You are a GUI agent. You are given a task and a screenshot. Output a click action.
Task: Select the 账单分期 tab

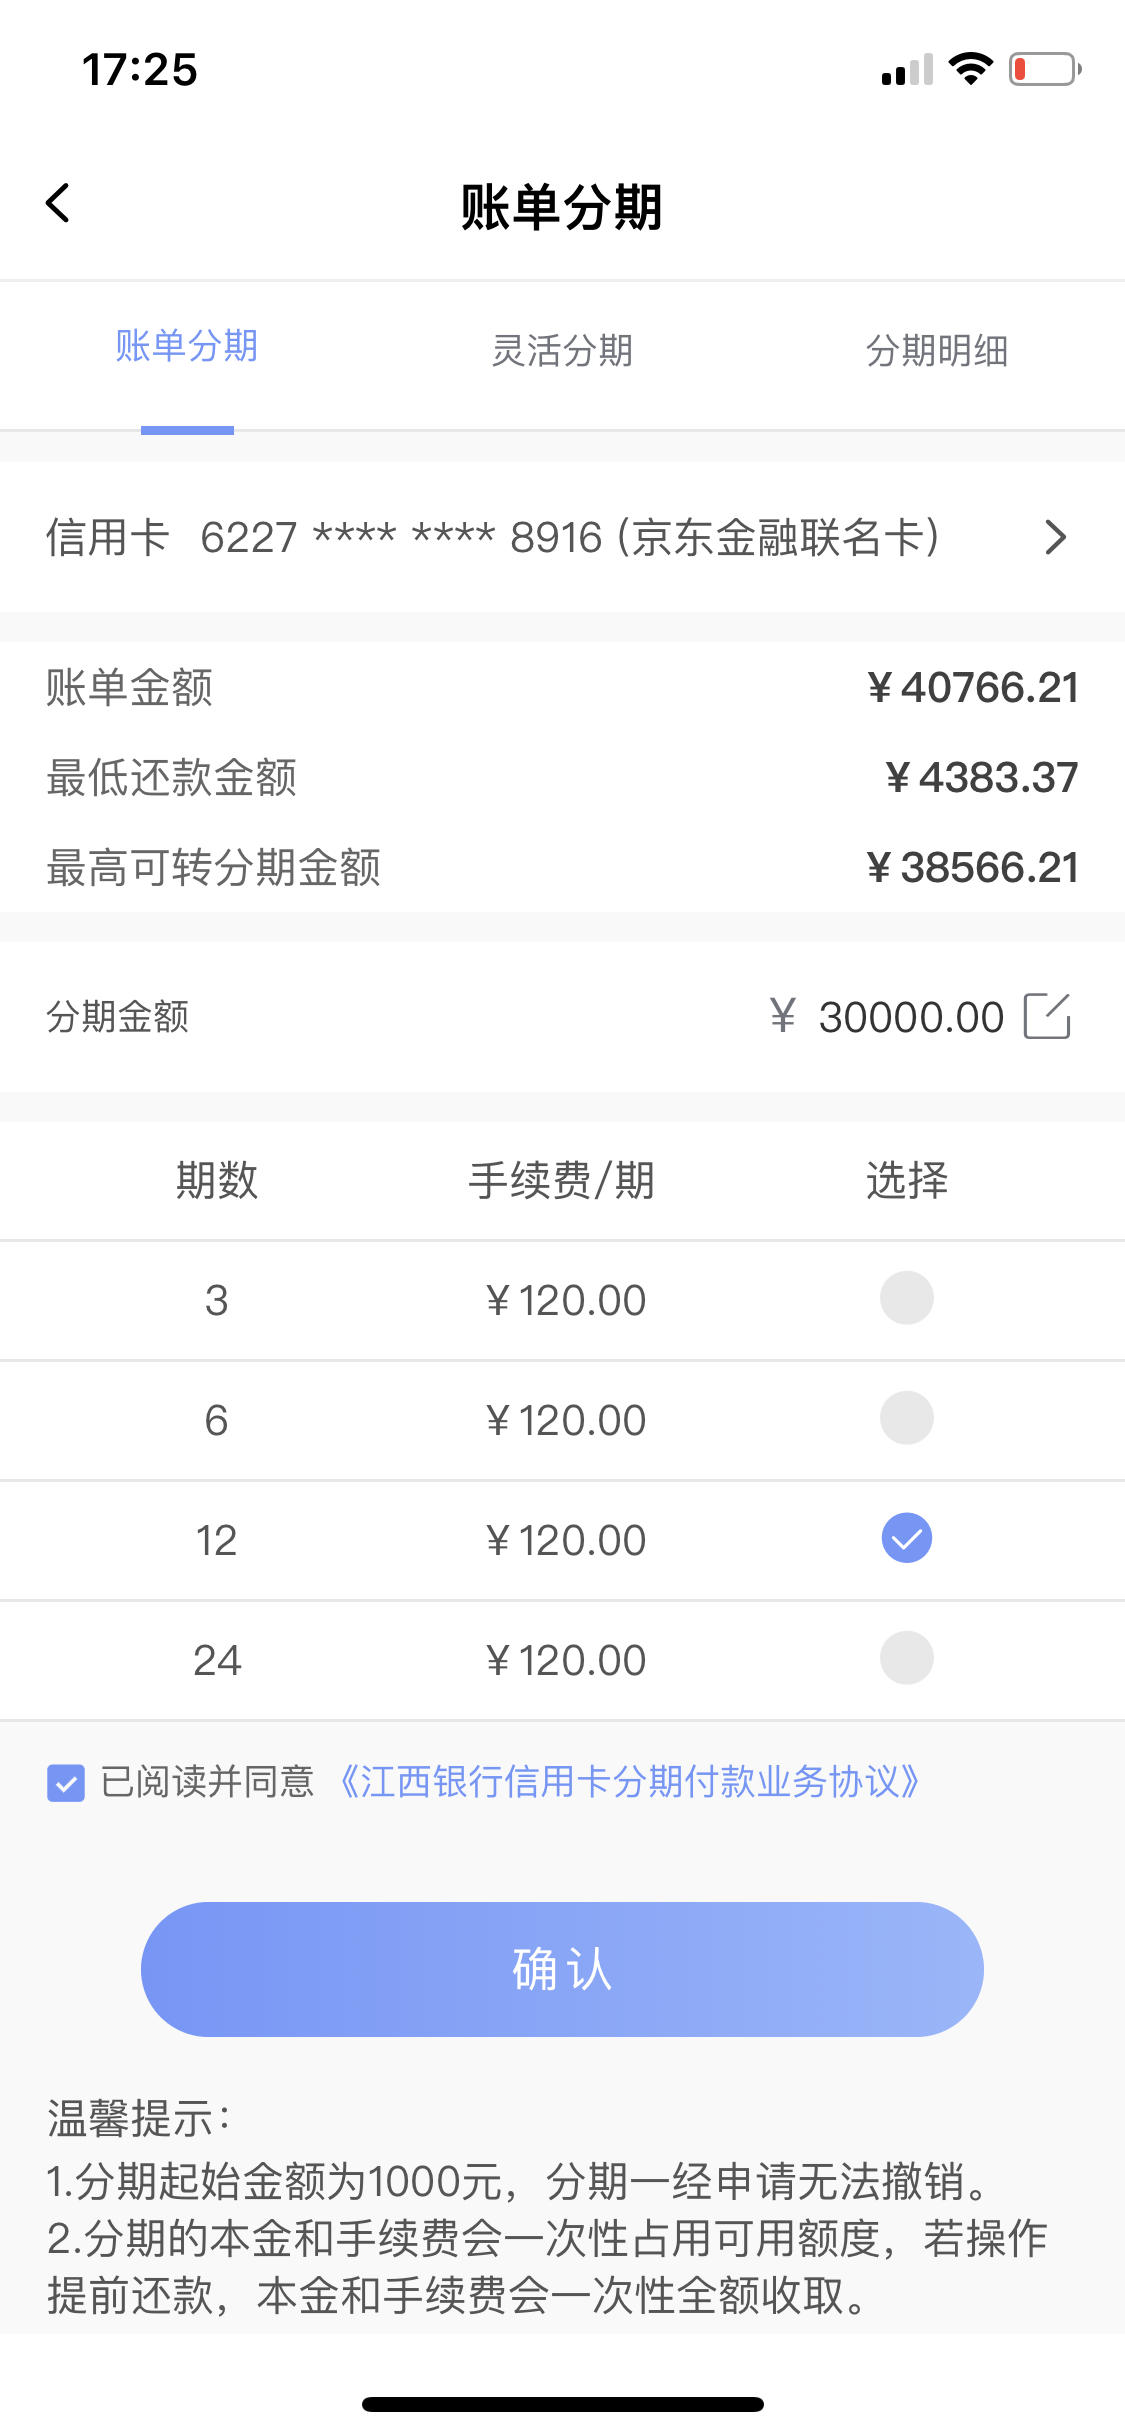[x=187, y=346]
